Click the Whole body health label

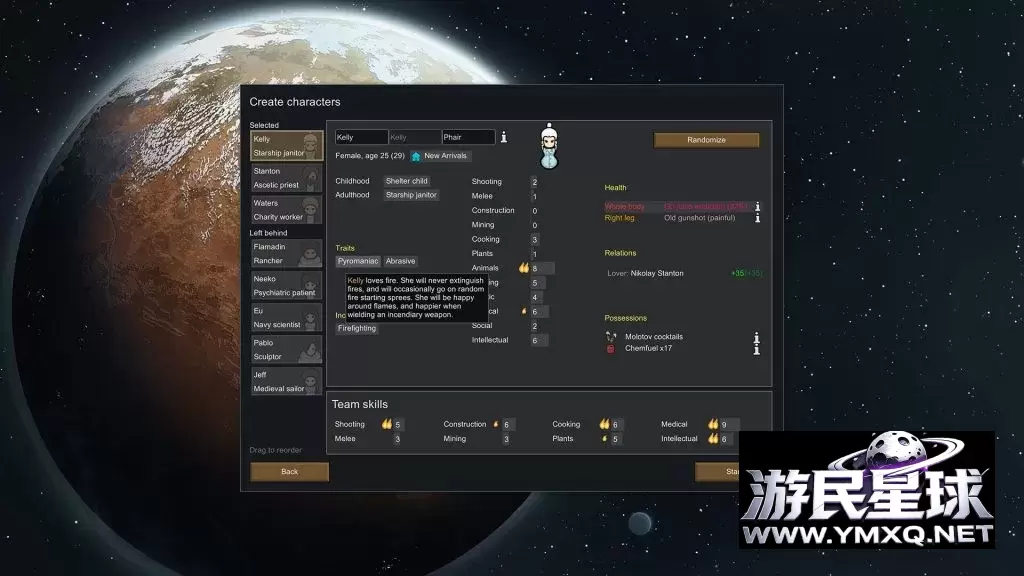point(624,206)
